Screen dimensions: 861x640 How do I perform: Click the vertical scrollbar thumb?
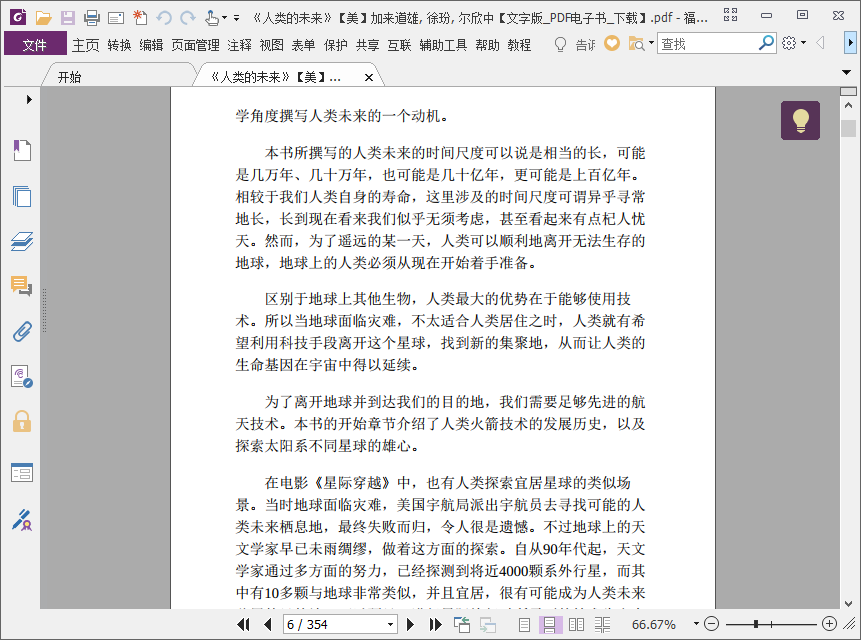(x=848, y=128)
